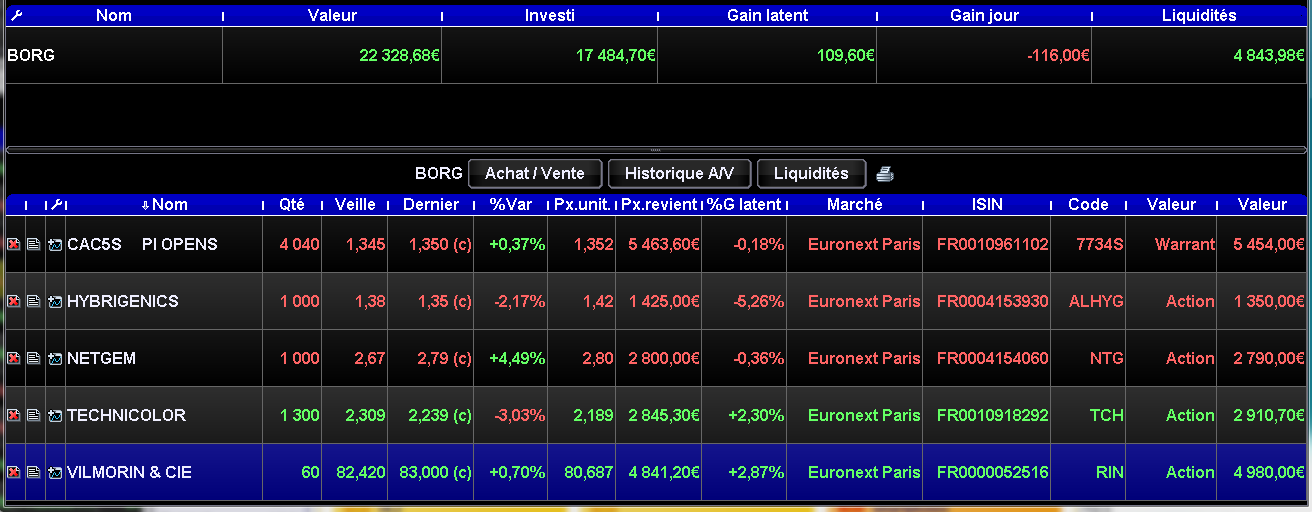The width and height of the screenshot is (1312, 512).
Task: Open the Achat / Vente dialog
Action: [x=534, y=173]
